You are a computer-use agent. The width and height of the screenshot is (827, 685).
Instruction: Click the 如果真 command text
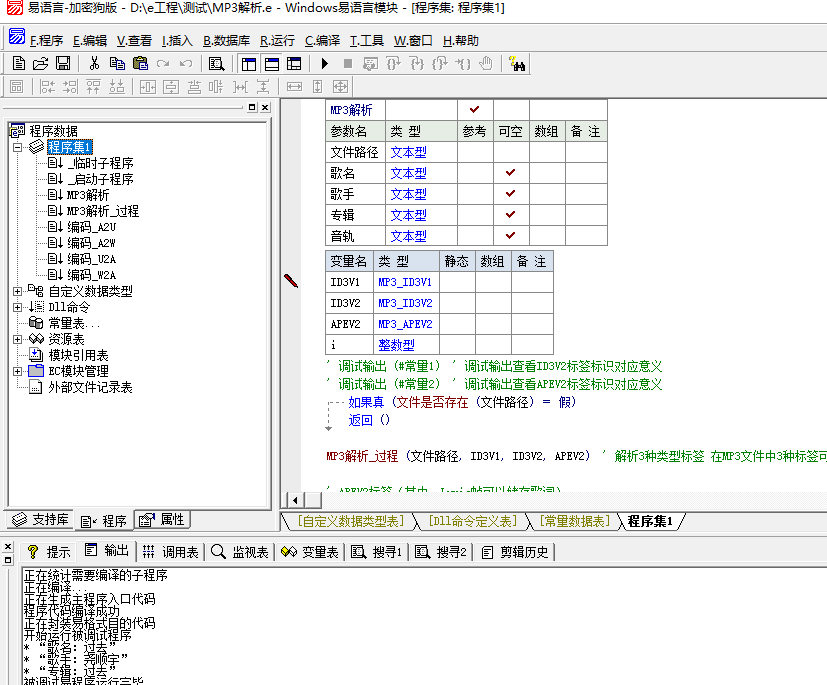point(366,402)
